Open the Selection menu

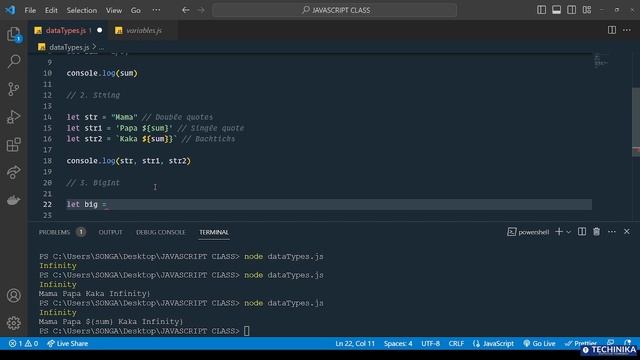[82, 10]
